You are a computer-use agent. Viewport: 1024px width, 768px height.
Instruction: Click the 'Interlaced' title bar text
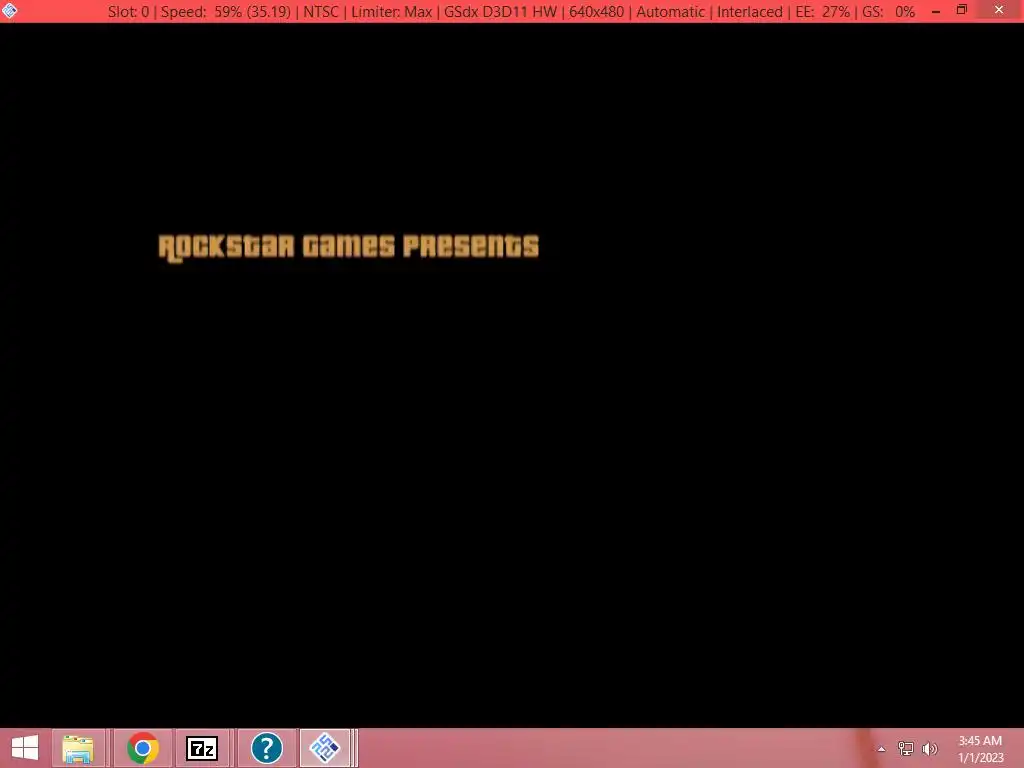(750, 12)
